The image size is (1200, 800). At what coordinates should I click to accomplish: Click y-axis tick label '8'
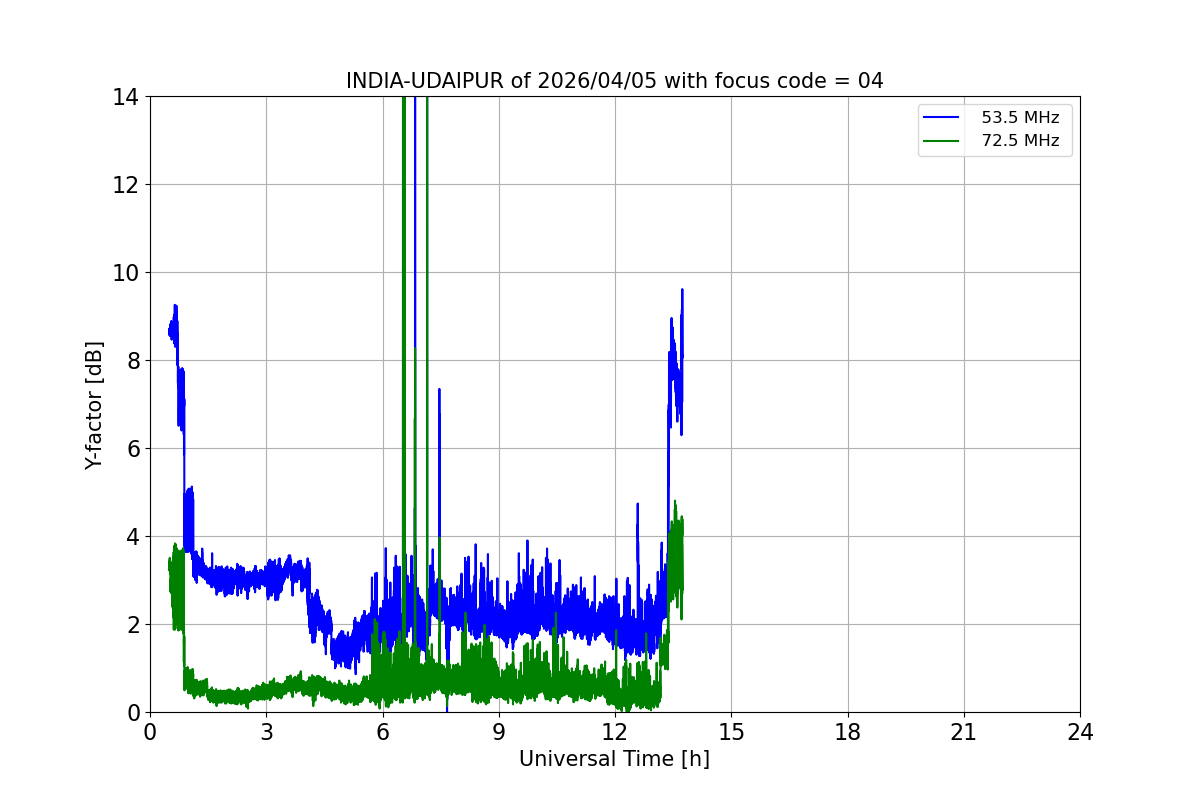[133, 361]
